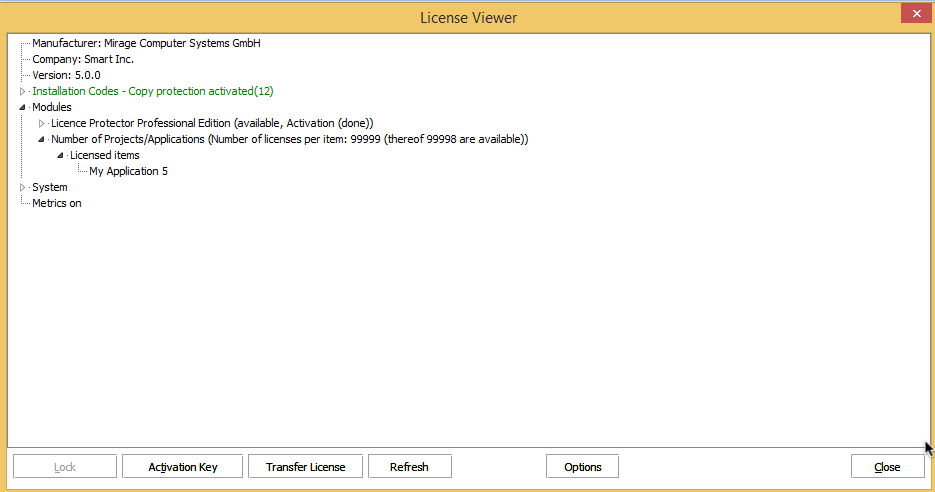
Task: Select Installation Codes - Copy protection activated(12)
Action: point(153,91)
